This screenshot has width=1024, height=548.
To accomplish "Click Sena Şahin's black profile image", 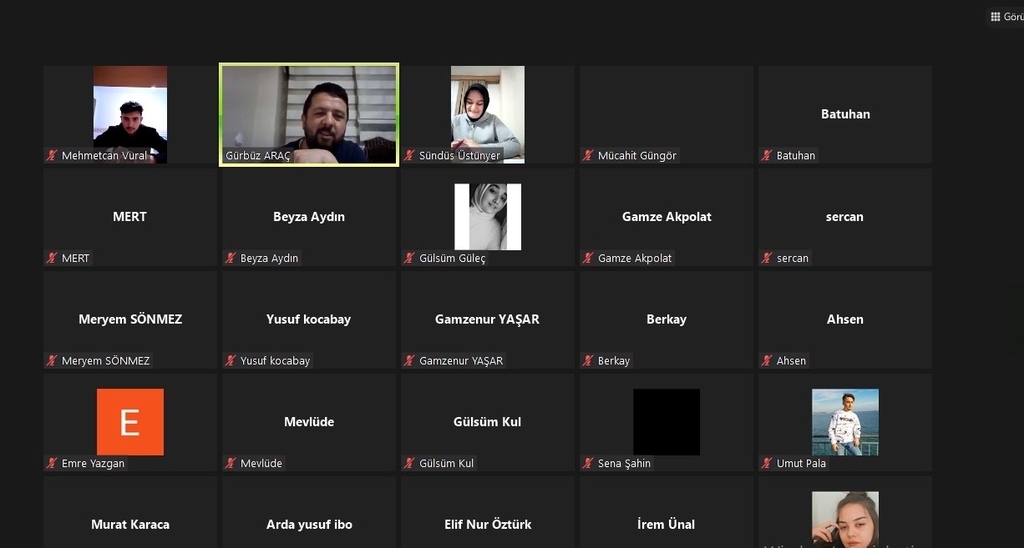I will pos(666,422).
